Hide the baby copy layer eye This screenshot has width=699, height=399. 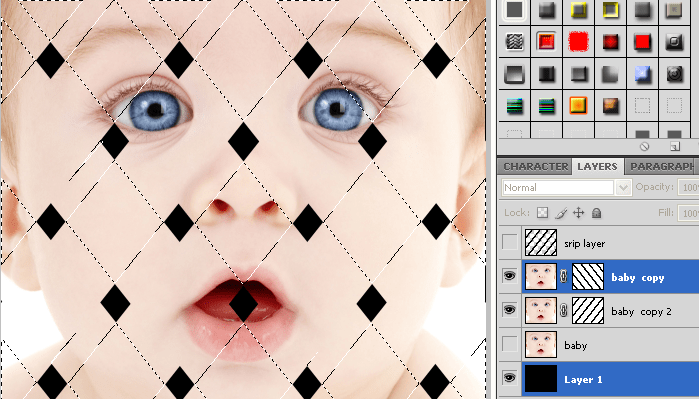510,276
